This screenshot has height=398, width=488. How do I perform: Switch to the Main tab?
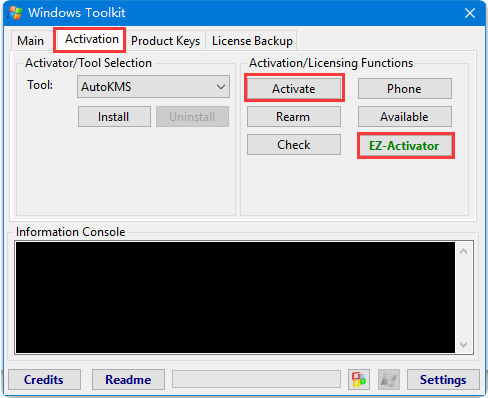[x=30, y=41]
